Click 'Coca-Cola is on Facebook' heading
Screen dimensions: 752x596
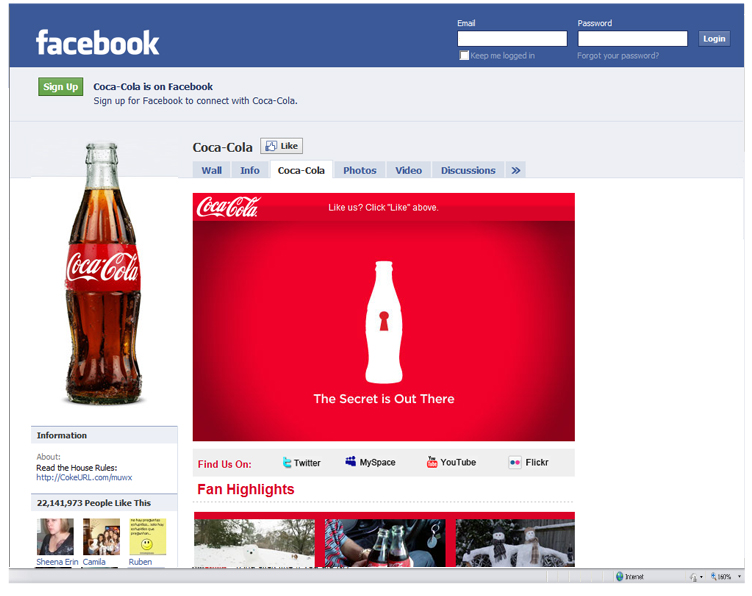point(153,87)
